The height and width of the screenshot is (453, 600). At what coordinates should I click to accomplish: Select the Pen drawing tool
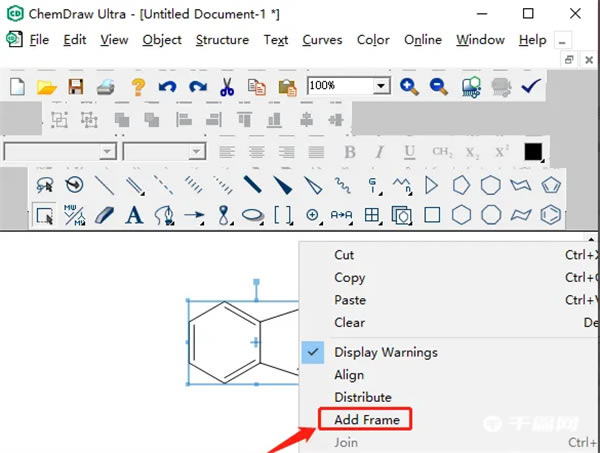(165, 215)
